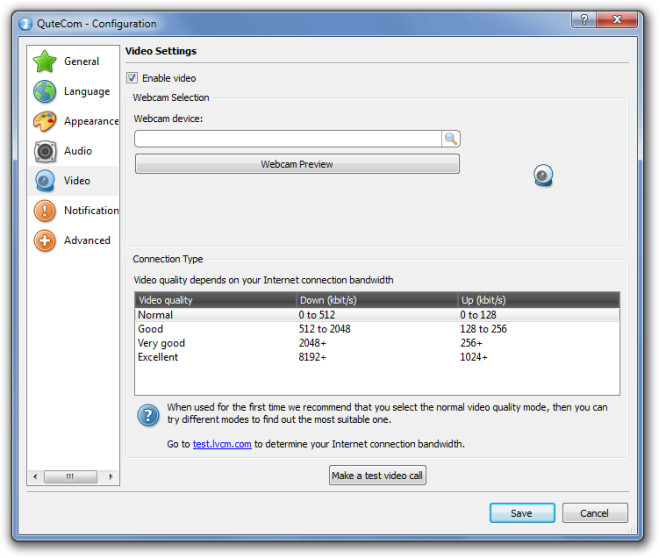Click the '8192+' cell

pos(312,357)
